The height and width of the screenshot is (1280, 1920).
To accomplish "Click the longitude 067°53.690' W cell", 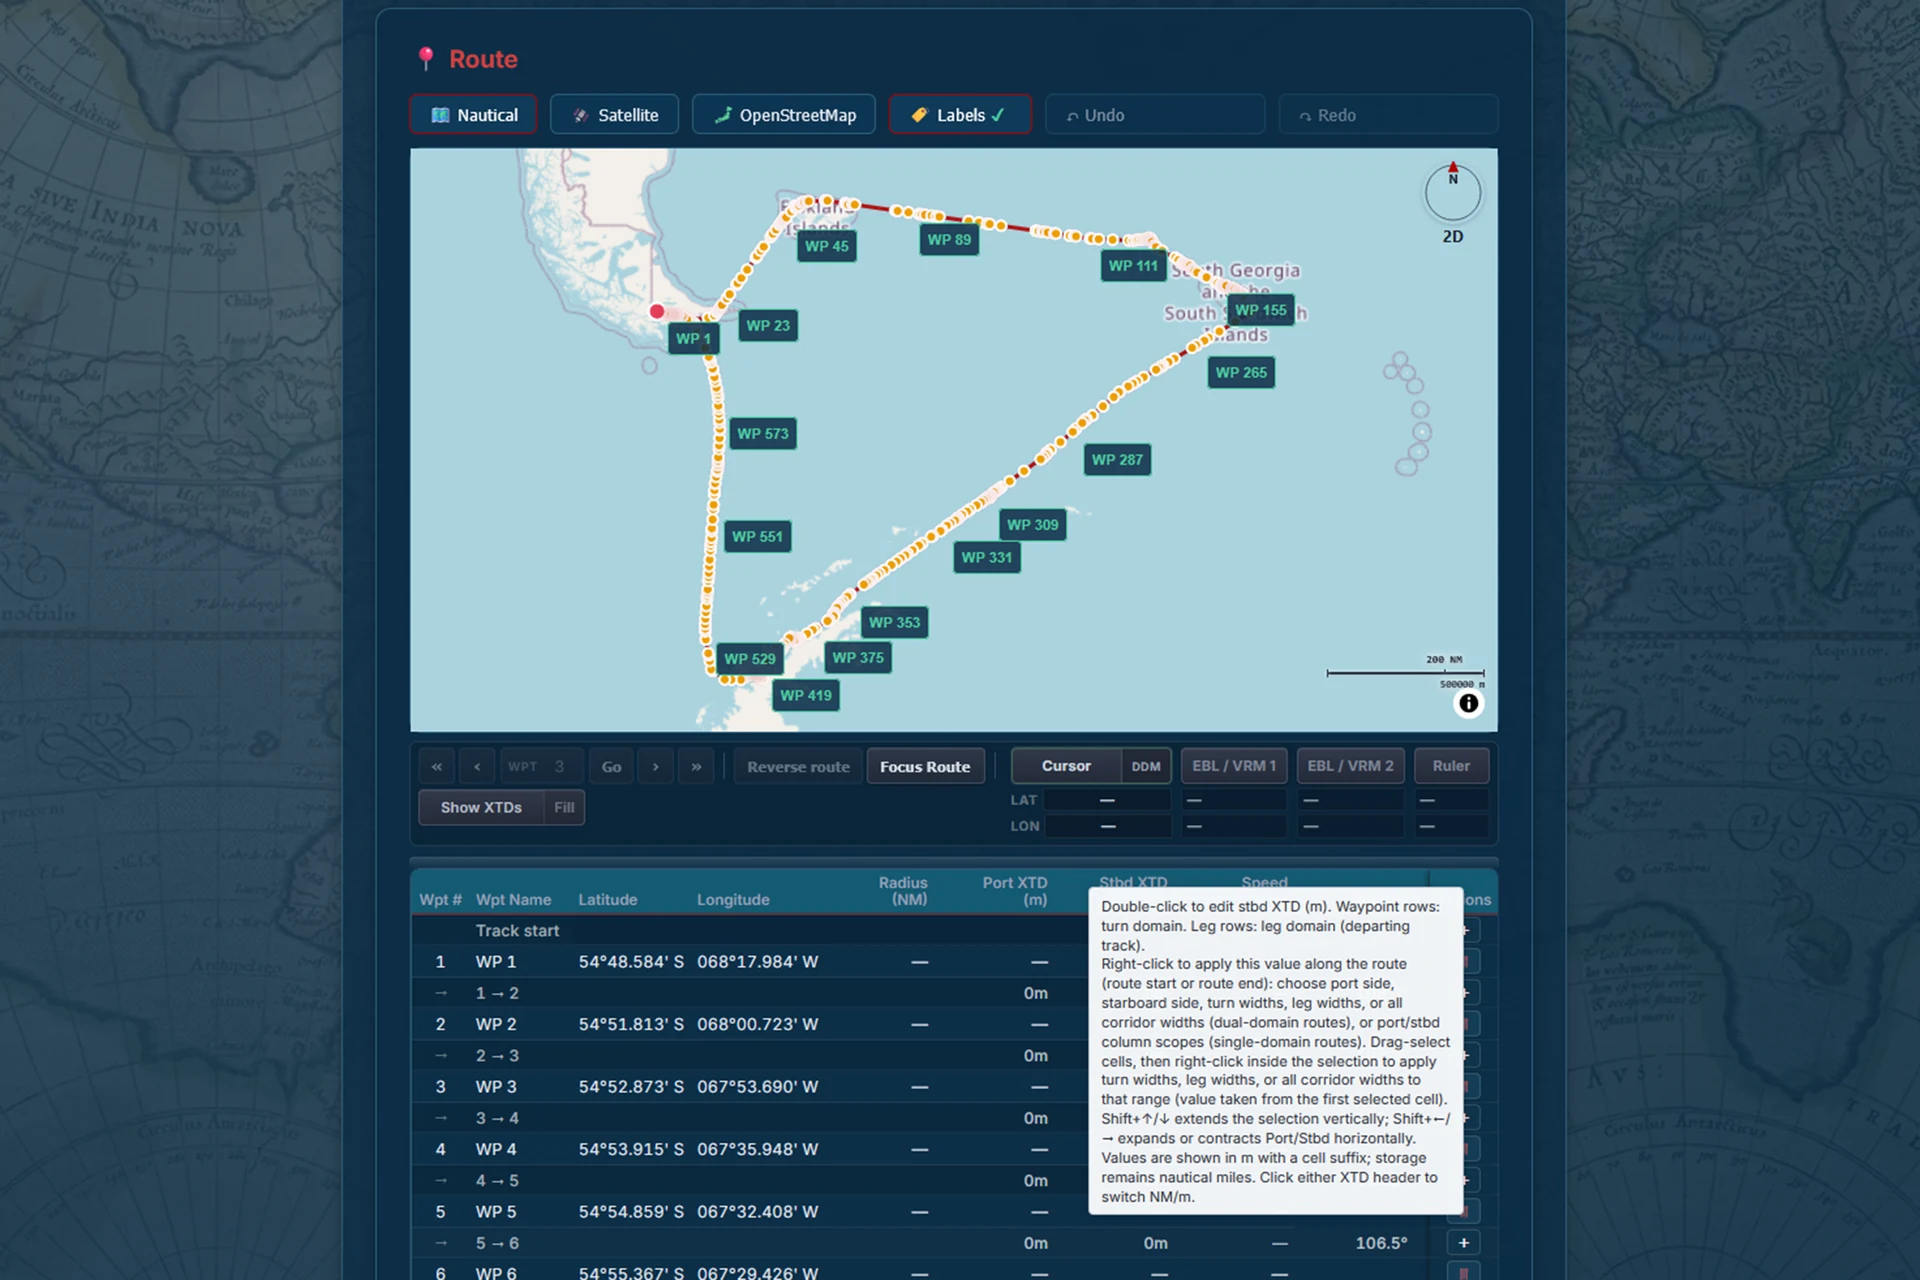I will (x=757, y=1087).
